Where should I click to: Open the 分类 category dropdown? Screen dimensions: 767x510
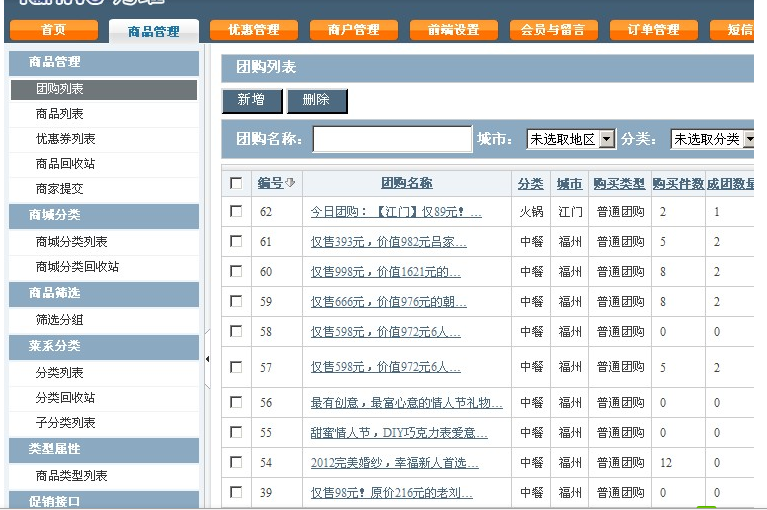713,140
